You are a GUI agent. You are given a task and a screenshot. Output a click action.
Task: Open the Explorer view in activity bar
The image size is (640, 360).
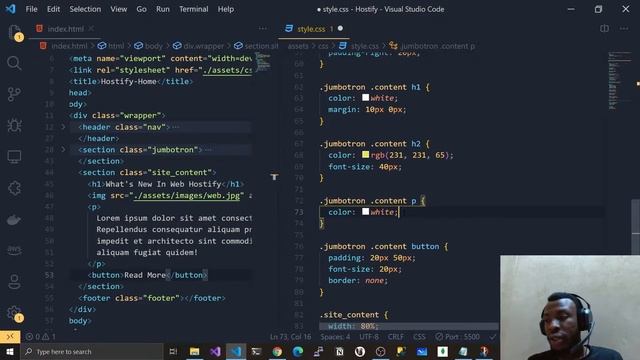14,32
